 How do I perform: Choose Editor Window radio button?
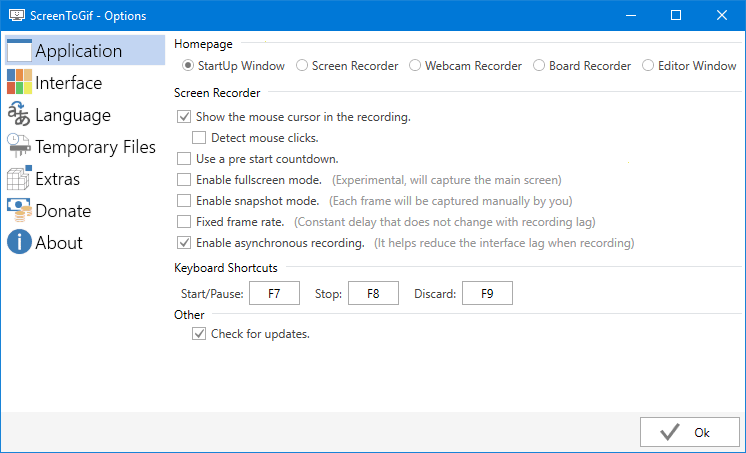click(648, 65)
